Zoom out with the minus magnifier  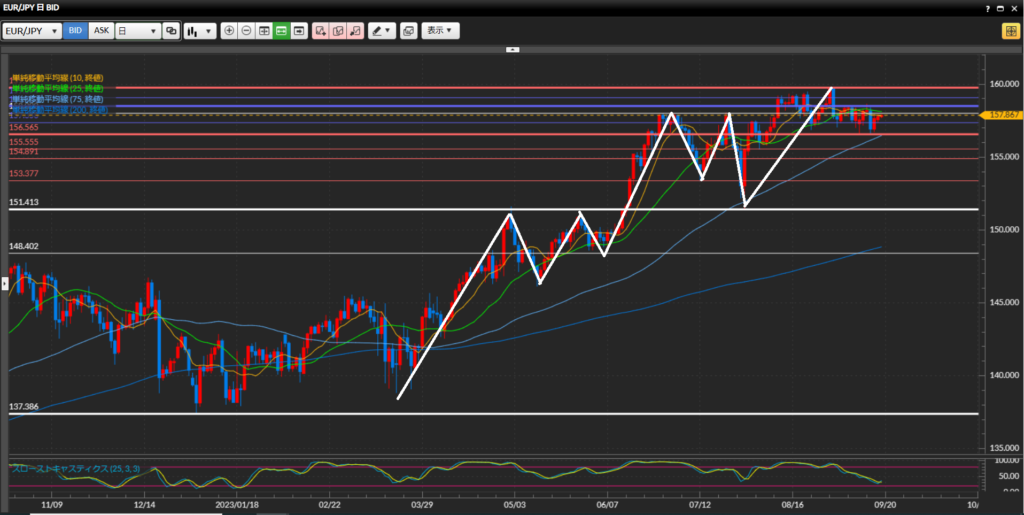click(x=247, y=31)
